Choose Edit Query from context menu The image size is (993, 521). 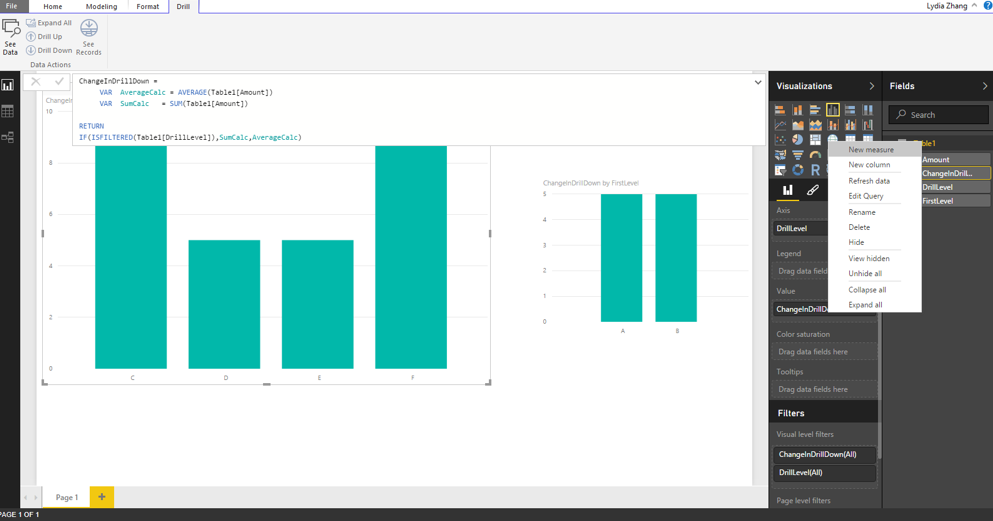[875, 196]
